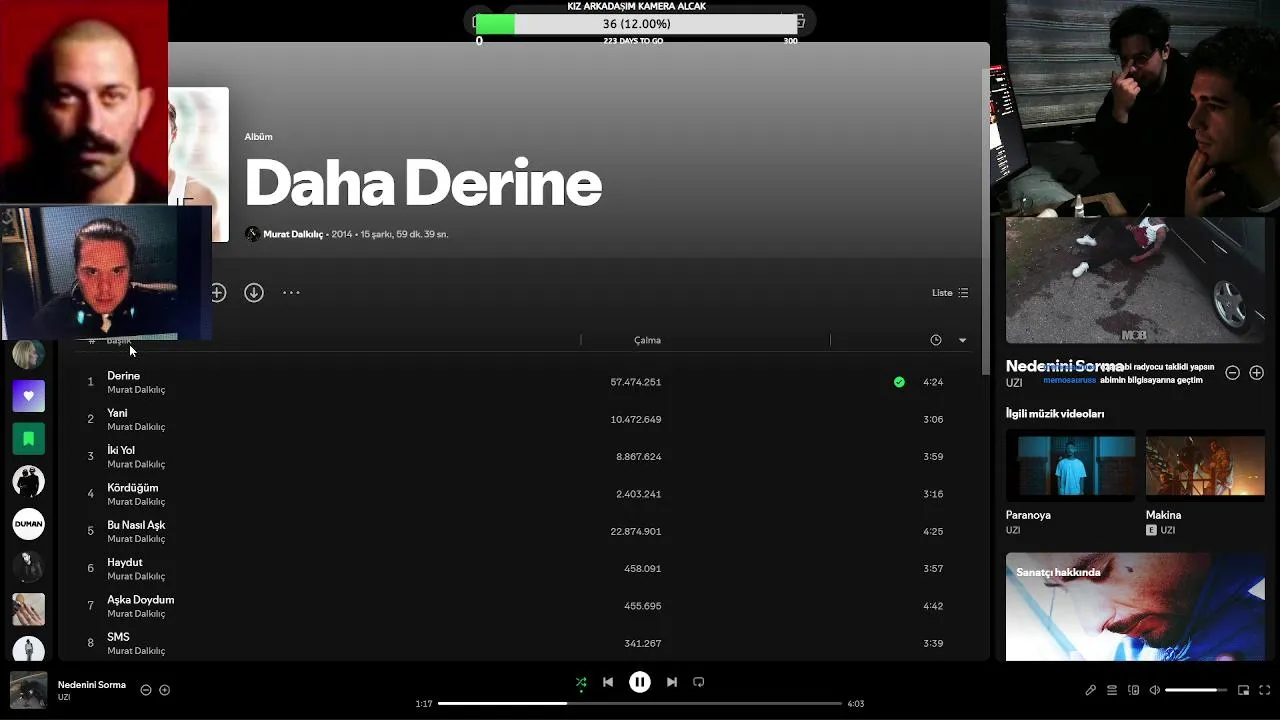Click plus icon in now playing panel
This screenshot has width=1280, height=720.
(x=1257, y=373)
